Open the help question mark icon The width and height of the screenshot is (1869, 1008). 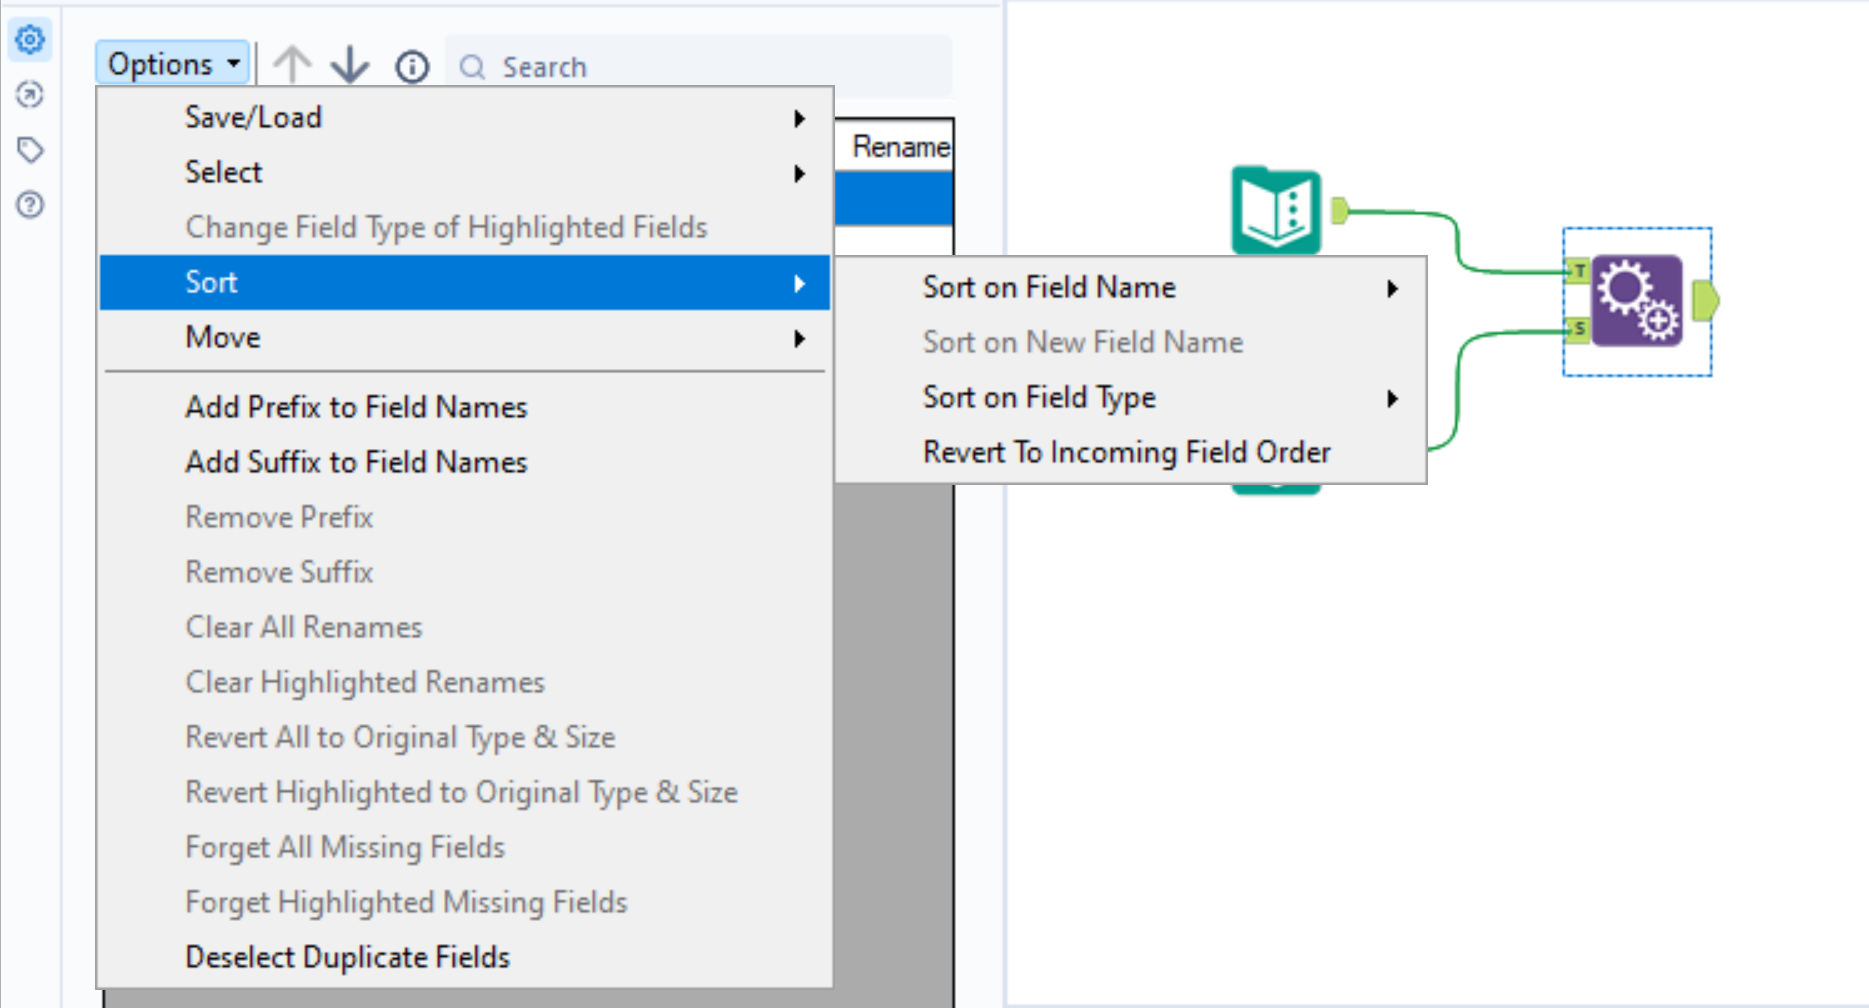[30, 205]
